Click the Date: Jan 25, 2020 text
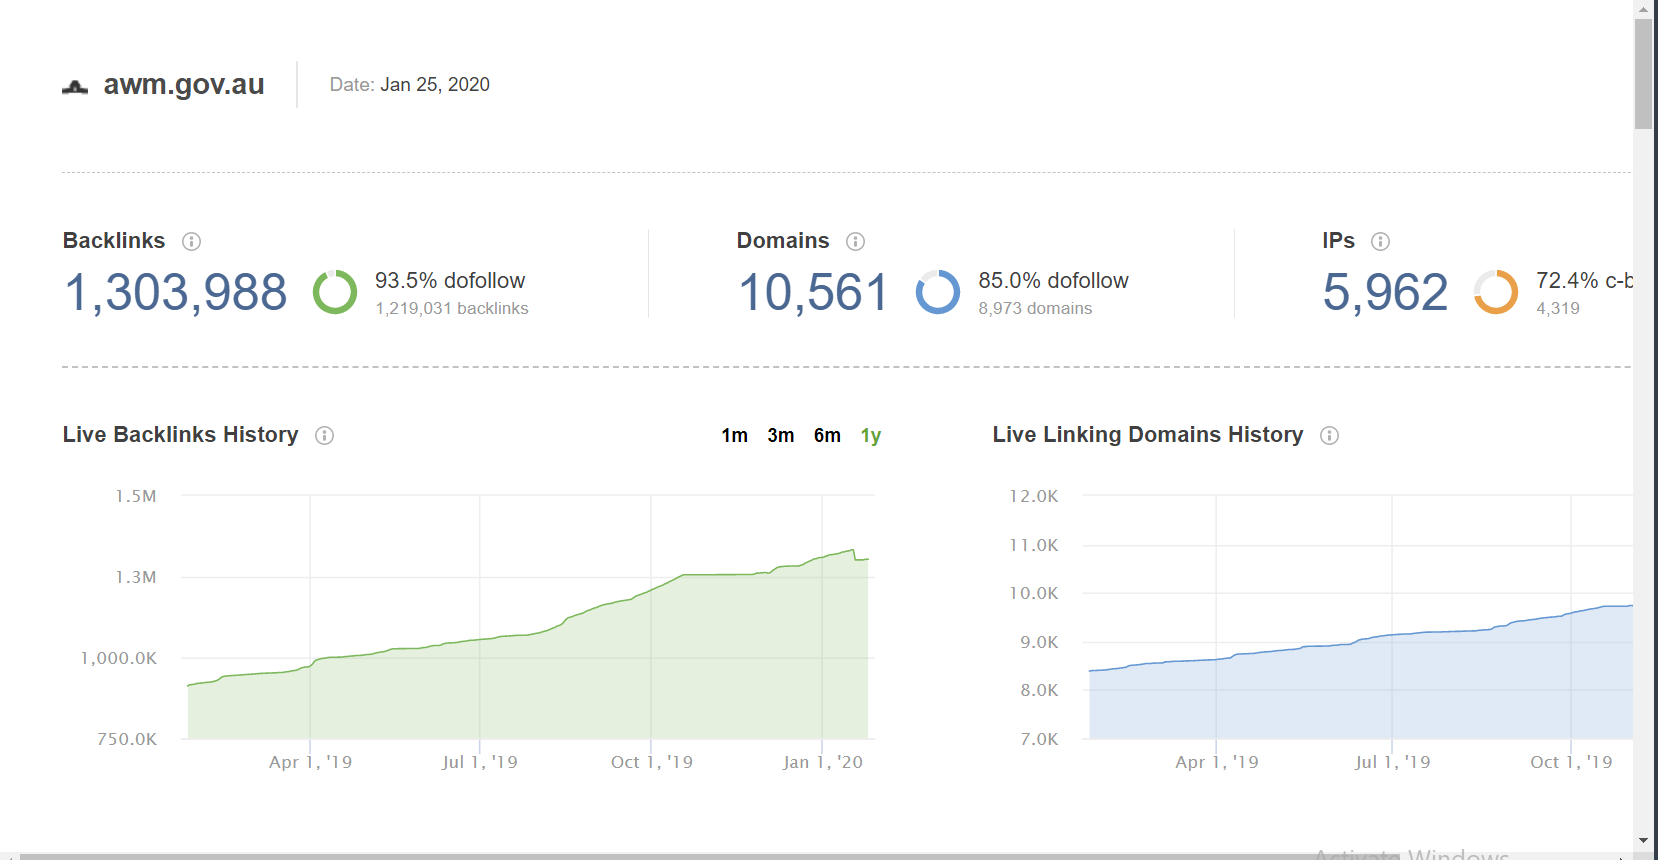 point(410,84)
